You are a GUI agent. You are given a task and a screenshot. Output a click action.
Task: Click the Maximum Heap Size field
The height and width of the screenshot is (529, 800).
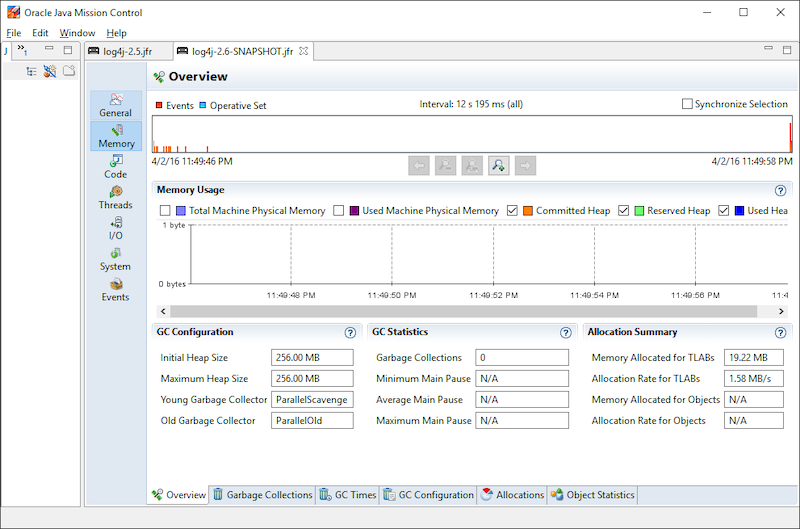312,379
